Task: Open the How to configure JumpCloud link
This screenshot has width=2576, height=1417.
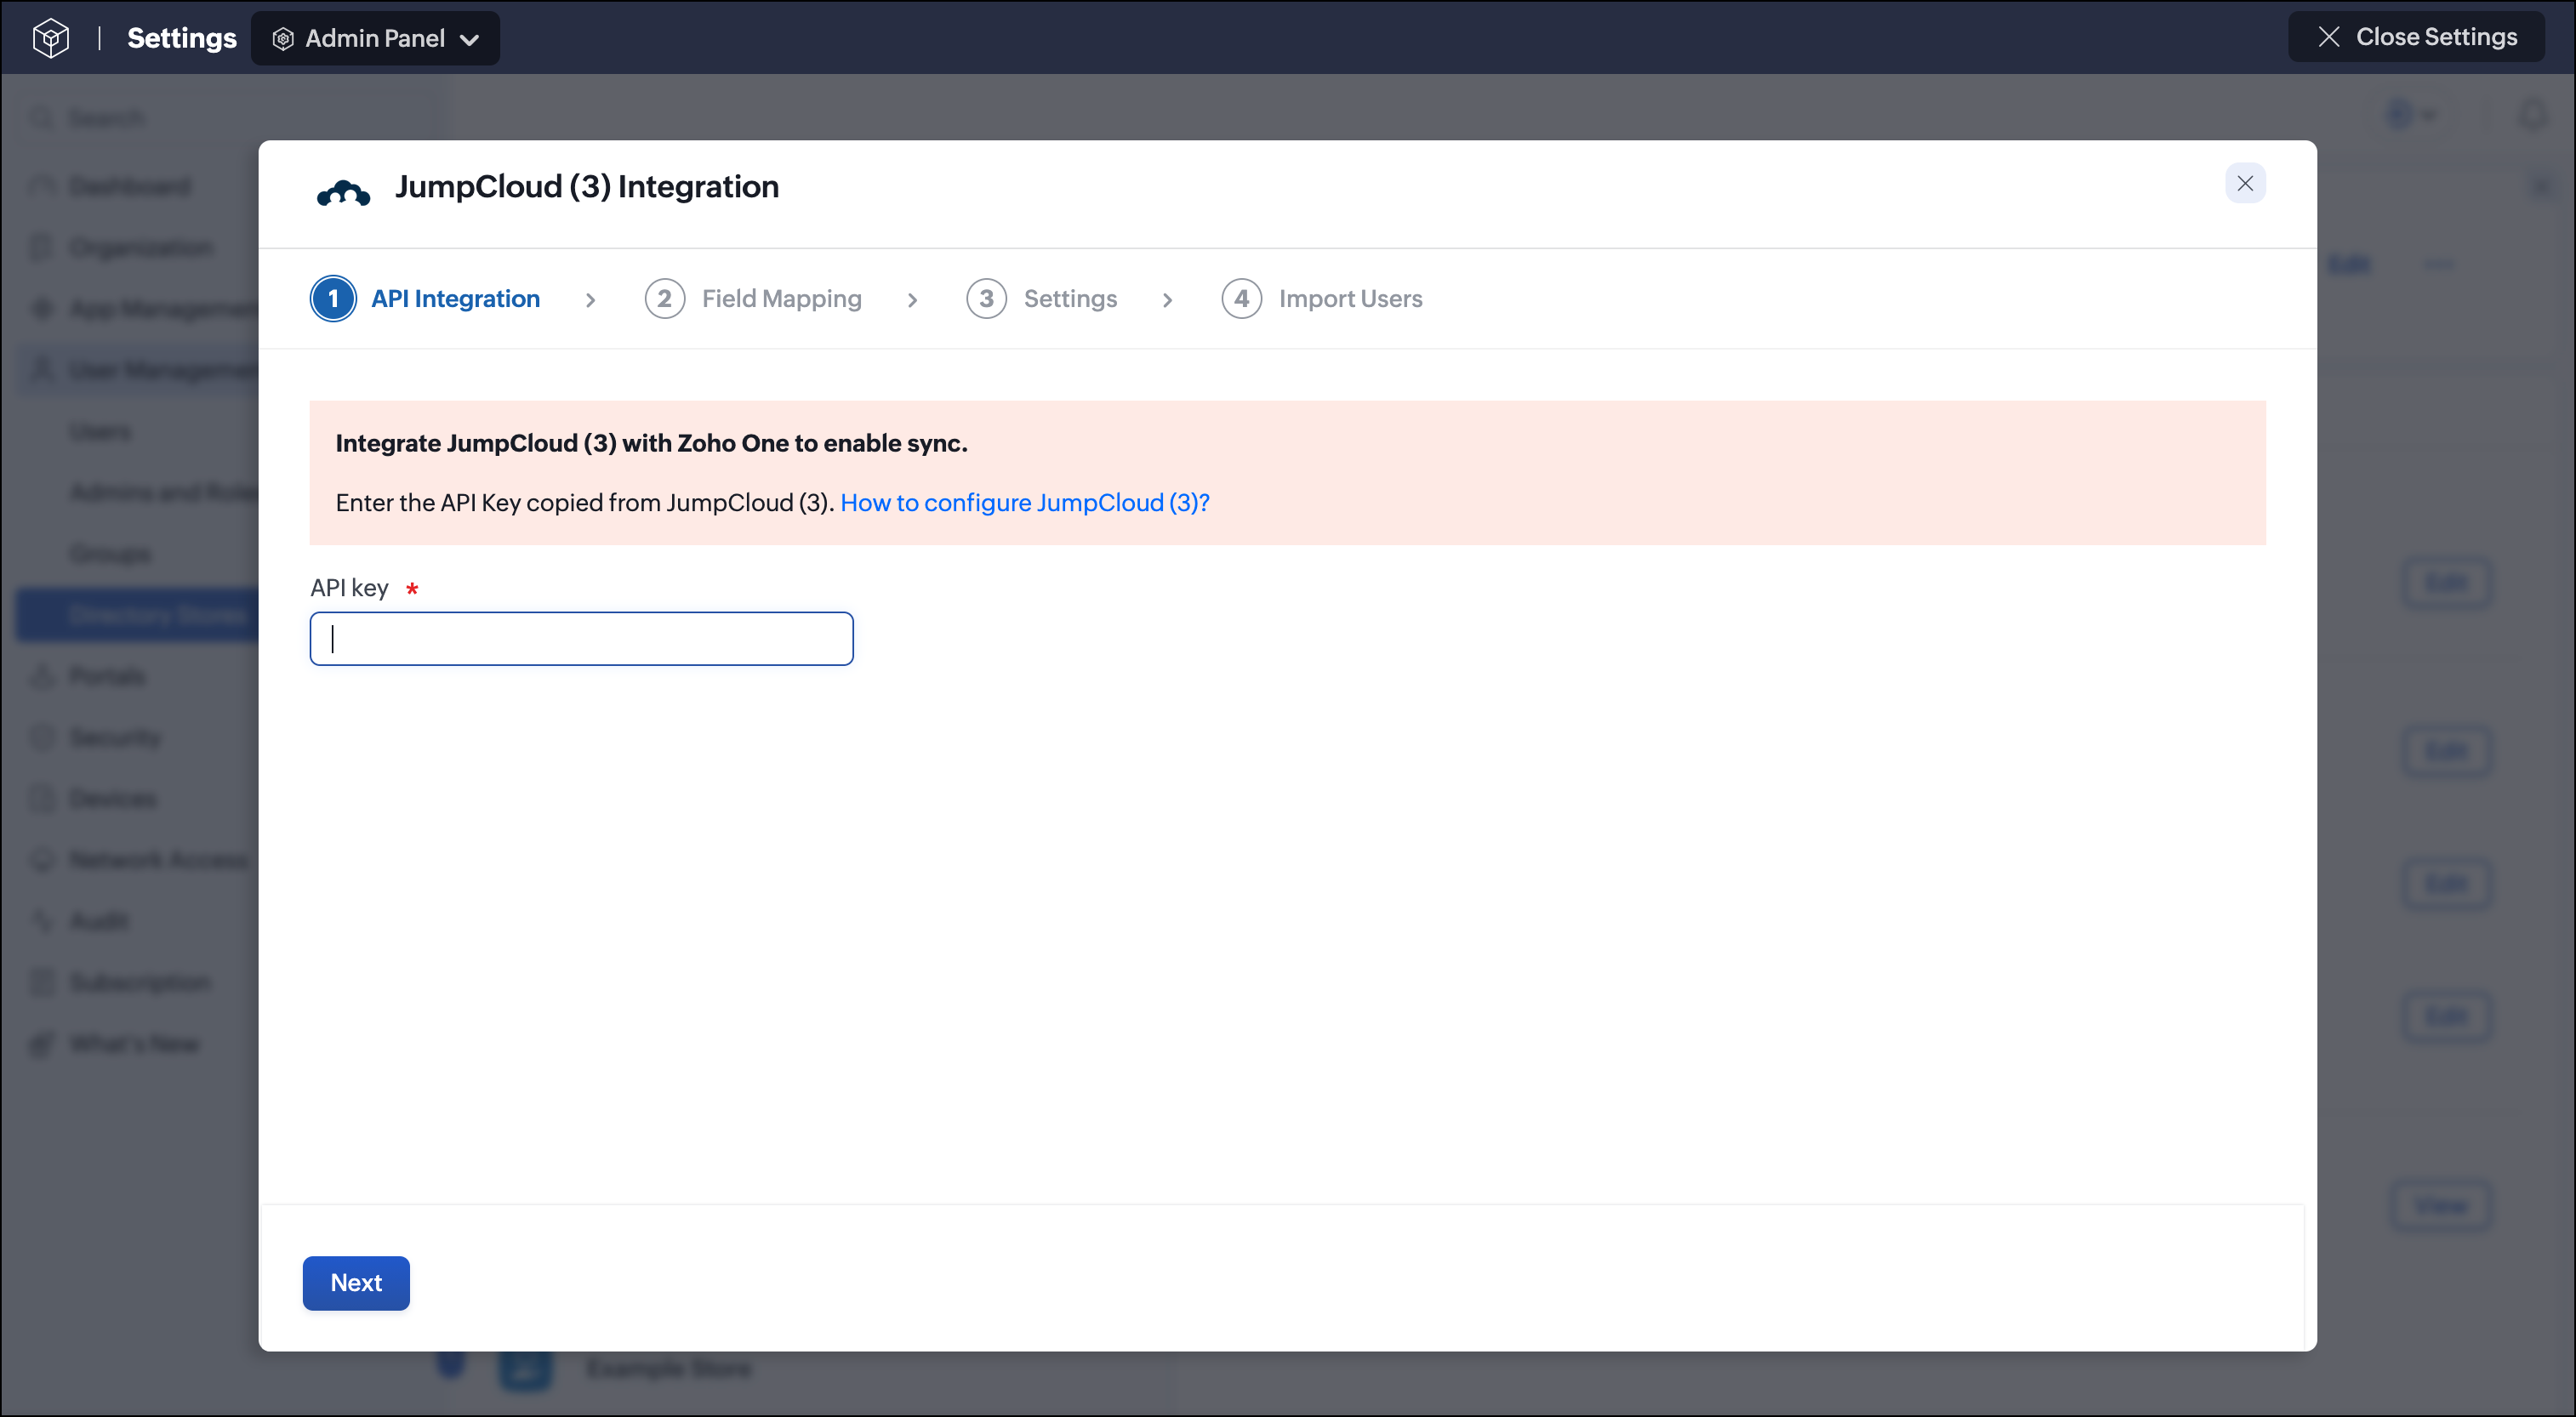Action: [1025, 502]
